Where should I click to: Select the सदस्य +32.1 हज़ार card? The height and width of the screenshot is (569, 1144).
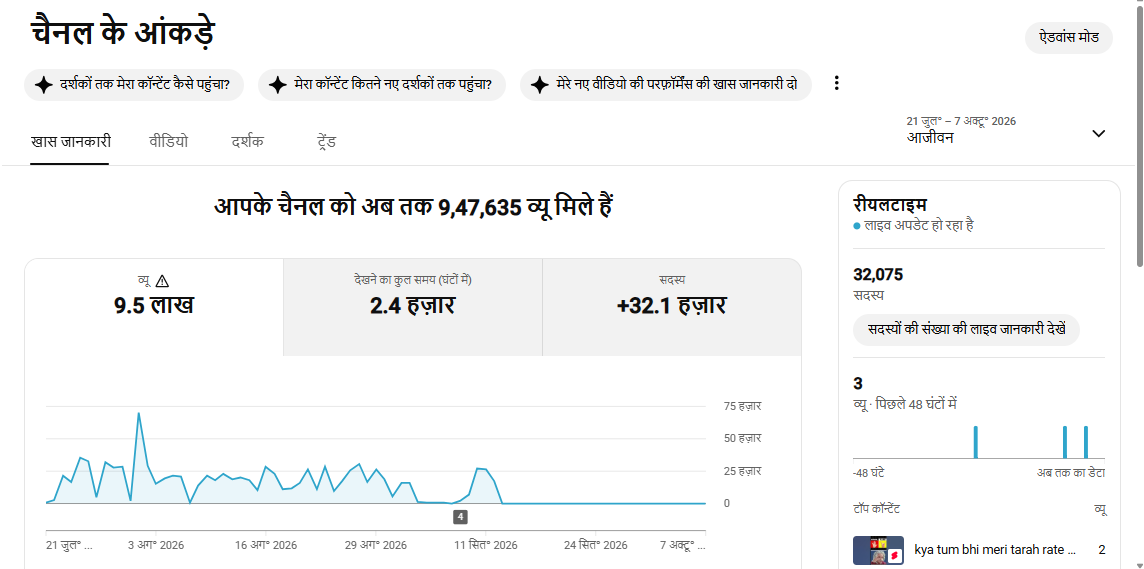pyautogui.click(x=671, y=307)
